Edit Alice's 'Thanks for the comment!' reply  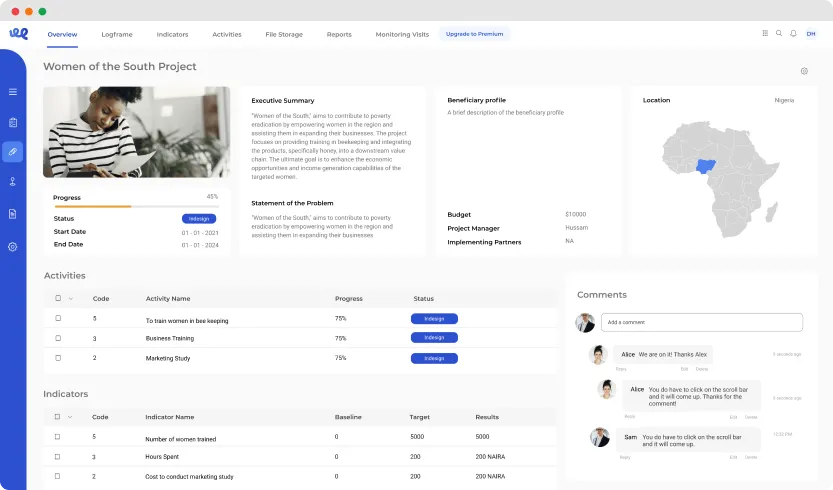tap(733, 417)
